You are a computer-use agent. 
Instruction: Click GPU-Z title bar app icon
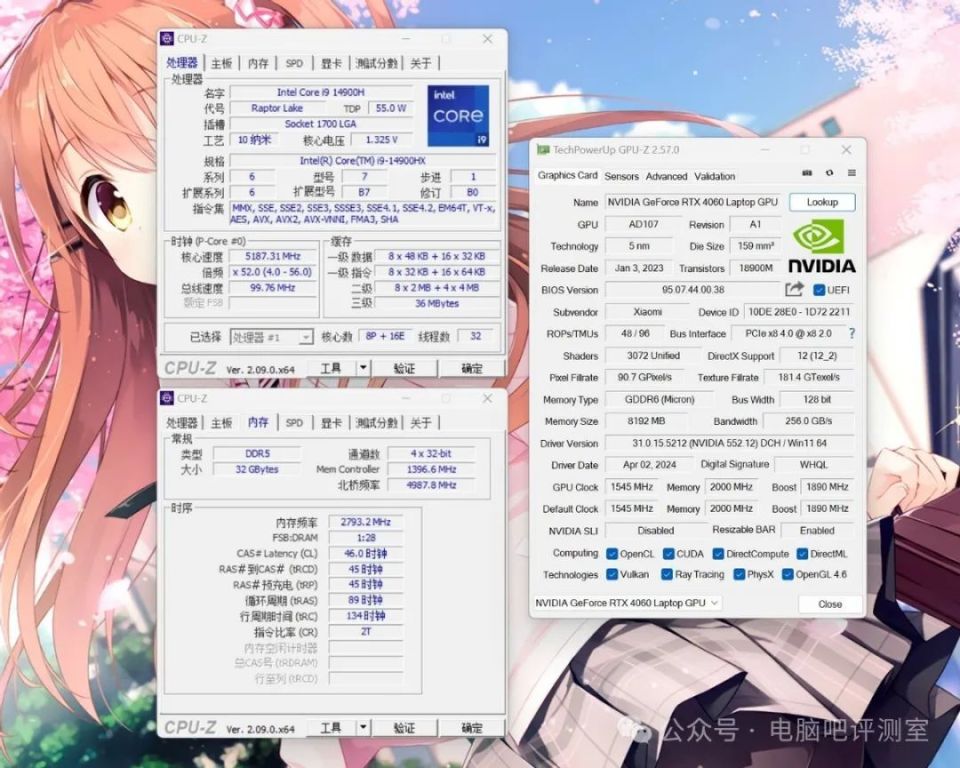pyautogui.click(x=542, y=150)
